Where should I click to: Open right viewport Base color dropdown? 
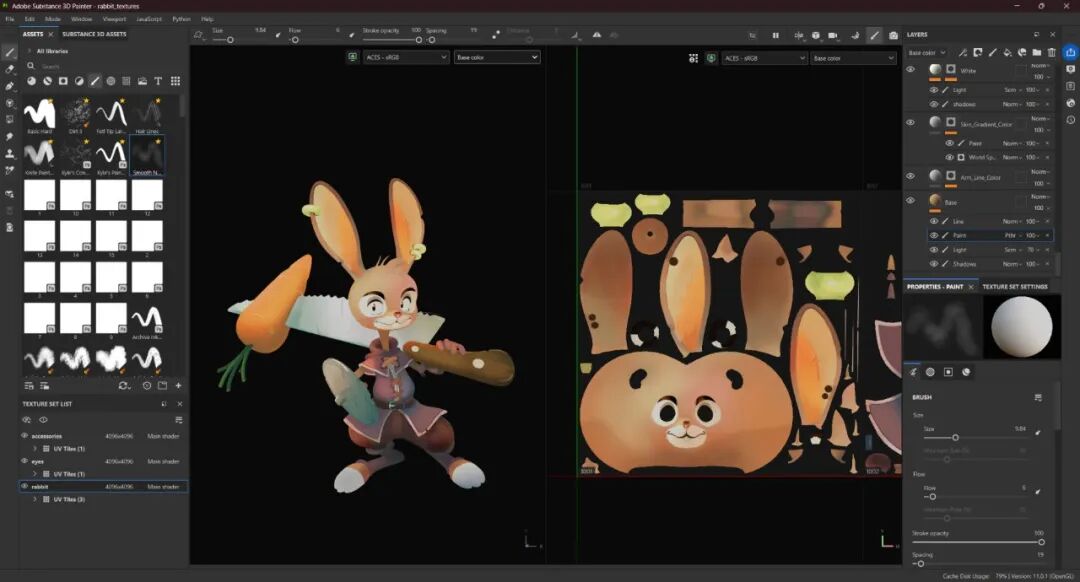(x=853, y=59)
